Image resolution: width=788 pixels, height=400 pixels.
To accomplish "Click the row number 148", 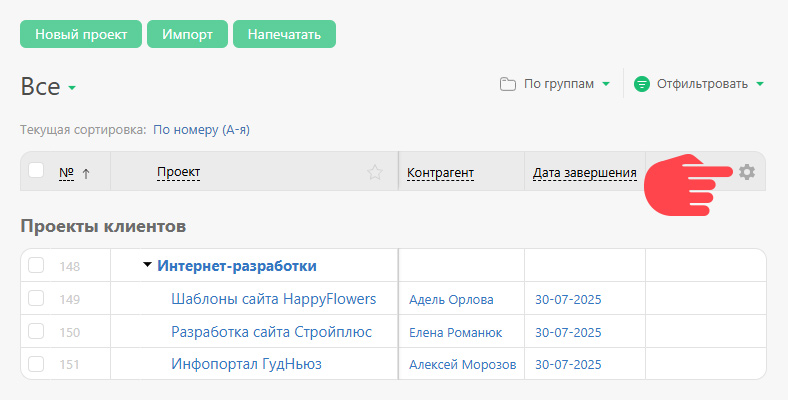I will tap(69, 266).
